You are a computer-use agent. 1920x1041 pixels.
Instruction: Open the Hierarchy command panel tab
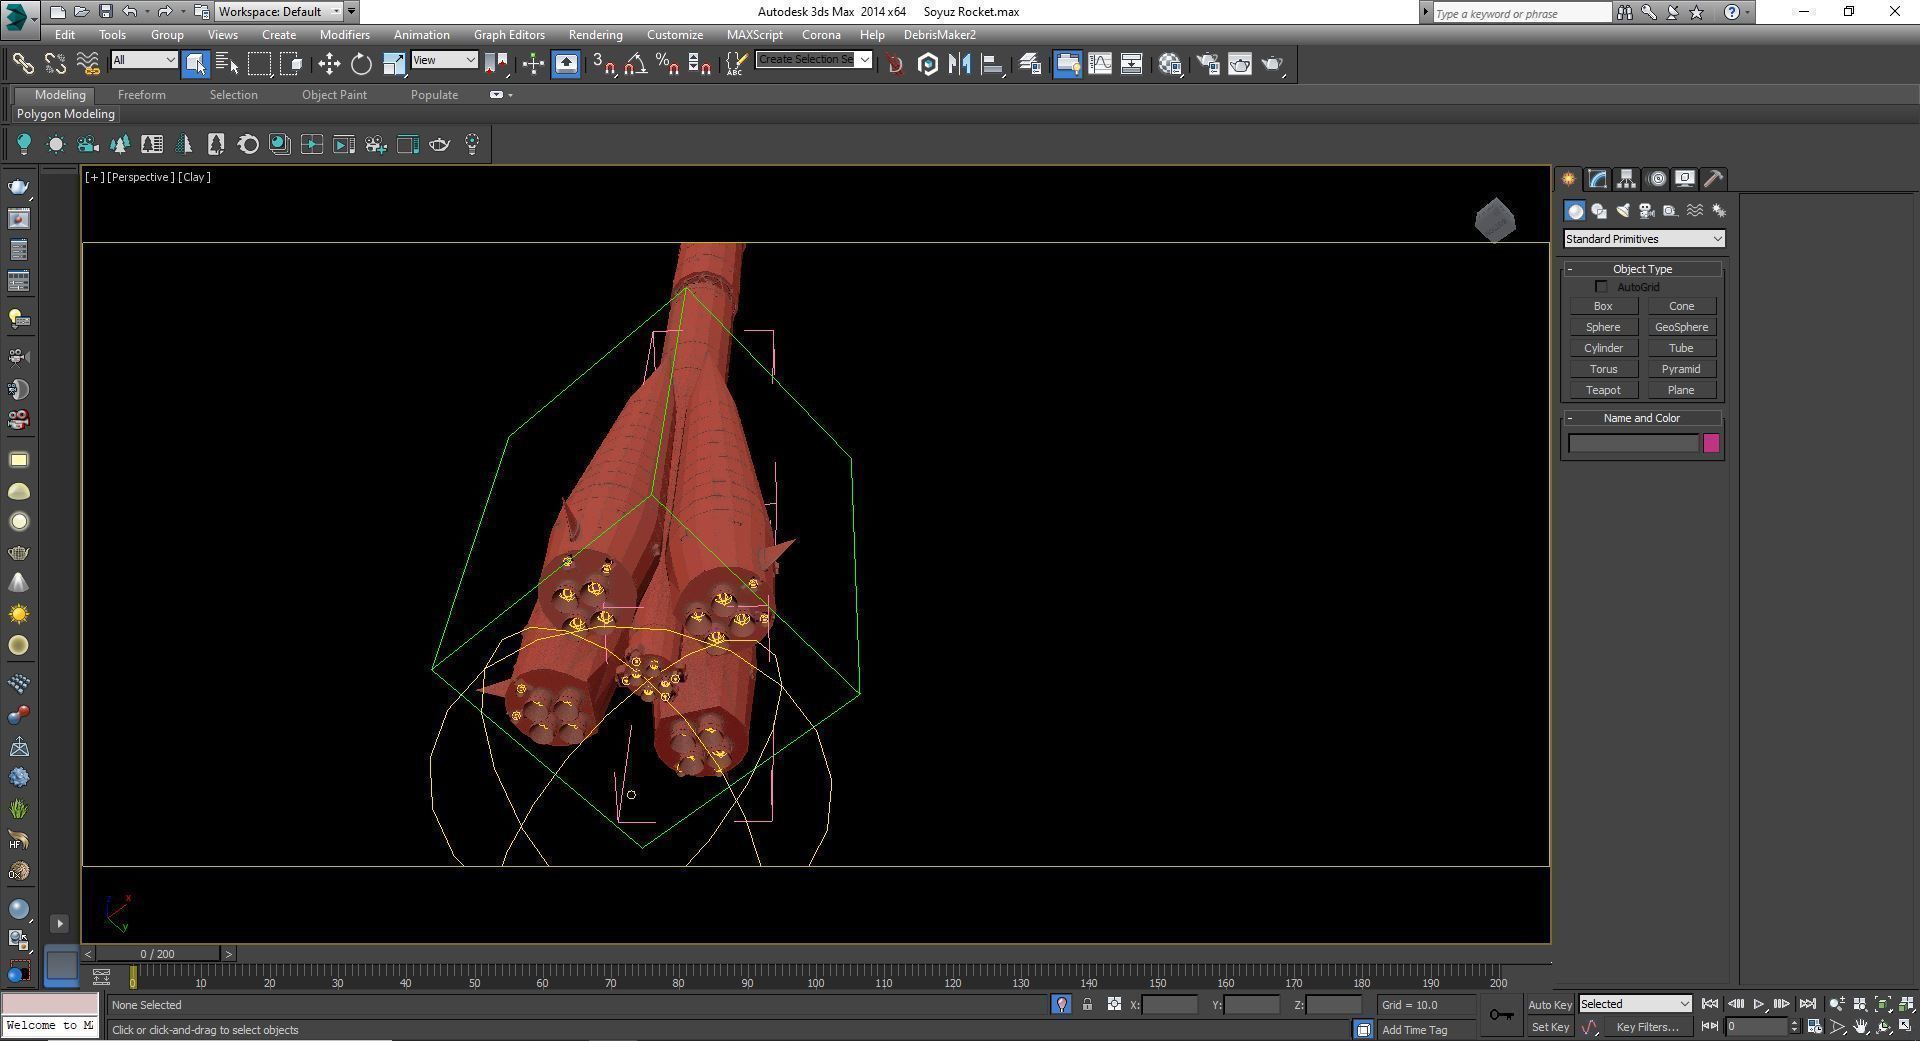(x=1626, y=179)
